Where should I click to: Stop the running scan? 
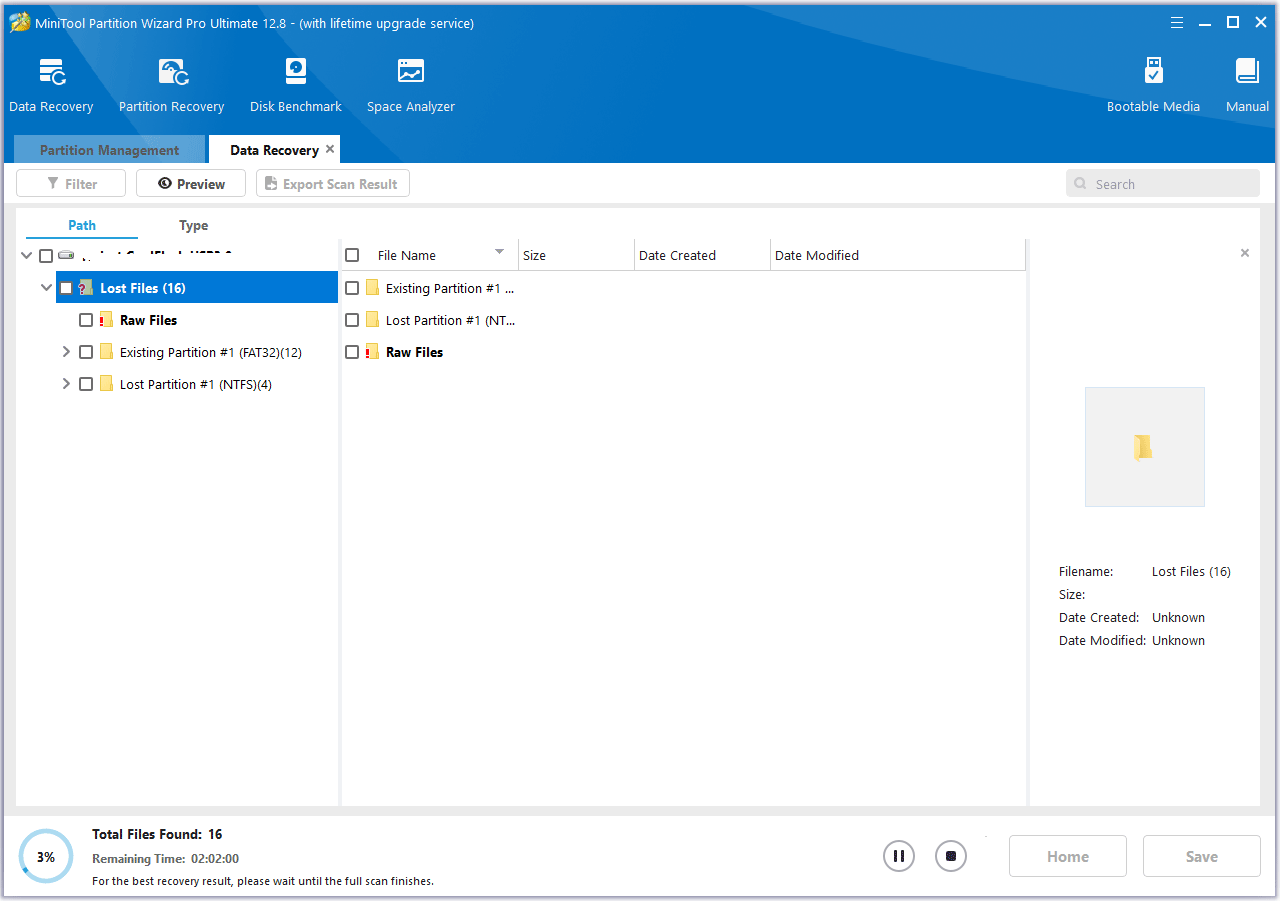point(951,856)
